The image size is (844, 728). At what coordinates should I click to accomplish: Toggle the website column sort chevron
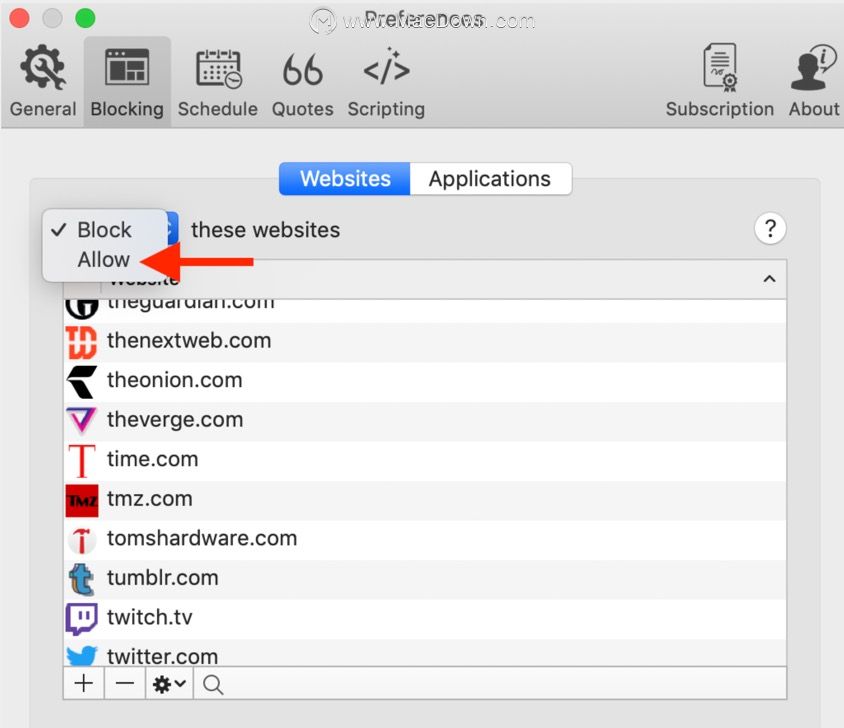pos(769,279)
